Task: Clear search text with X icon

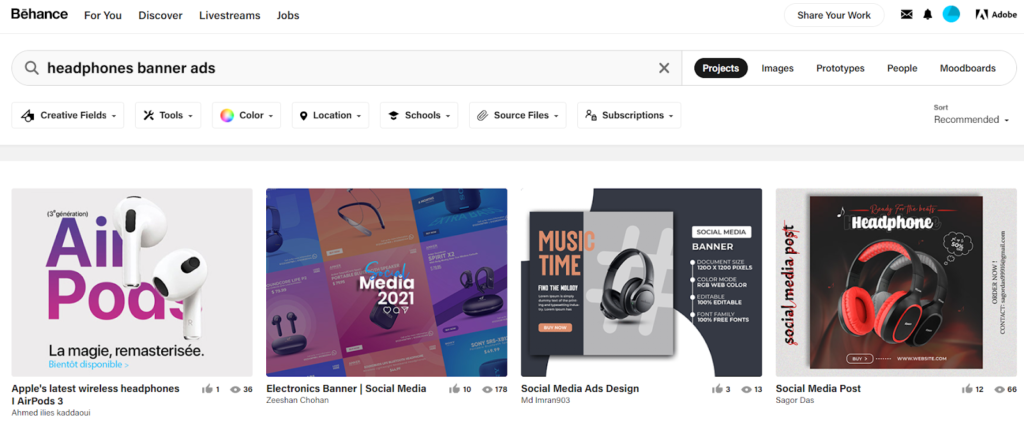Action: pos(664,68)
